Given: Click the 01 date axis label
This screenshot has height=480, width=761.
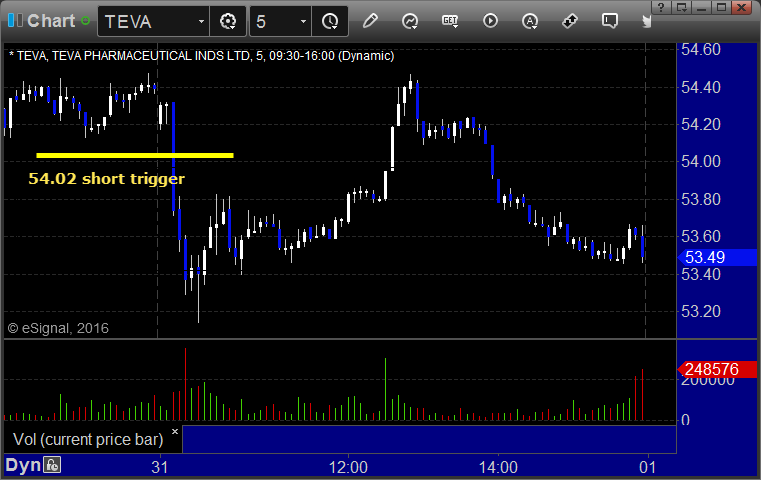Looking at the screenshot, I should [x=648, y=467].
